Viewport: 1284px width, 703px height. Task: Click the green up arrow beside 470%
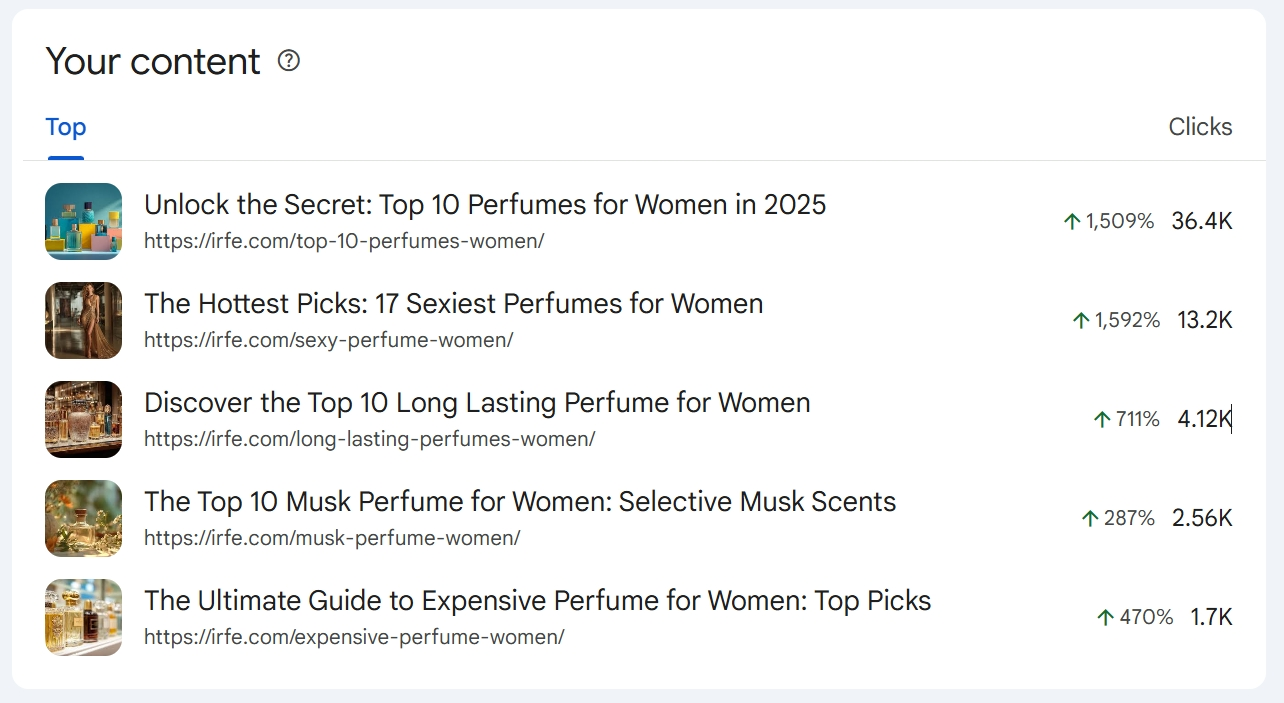pos(1106,617)
